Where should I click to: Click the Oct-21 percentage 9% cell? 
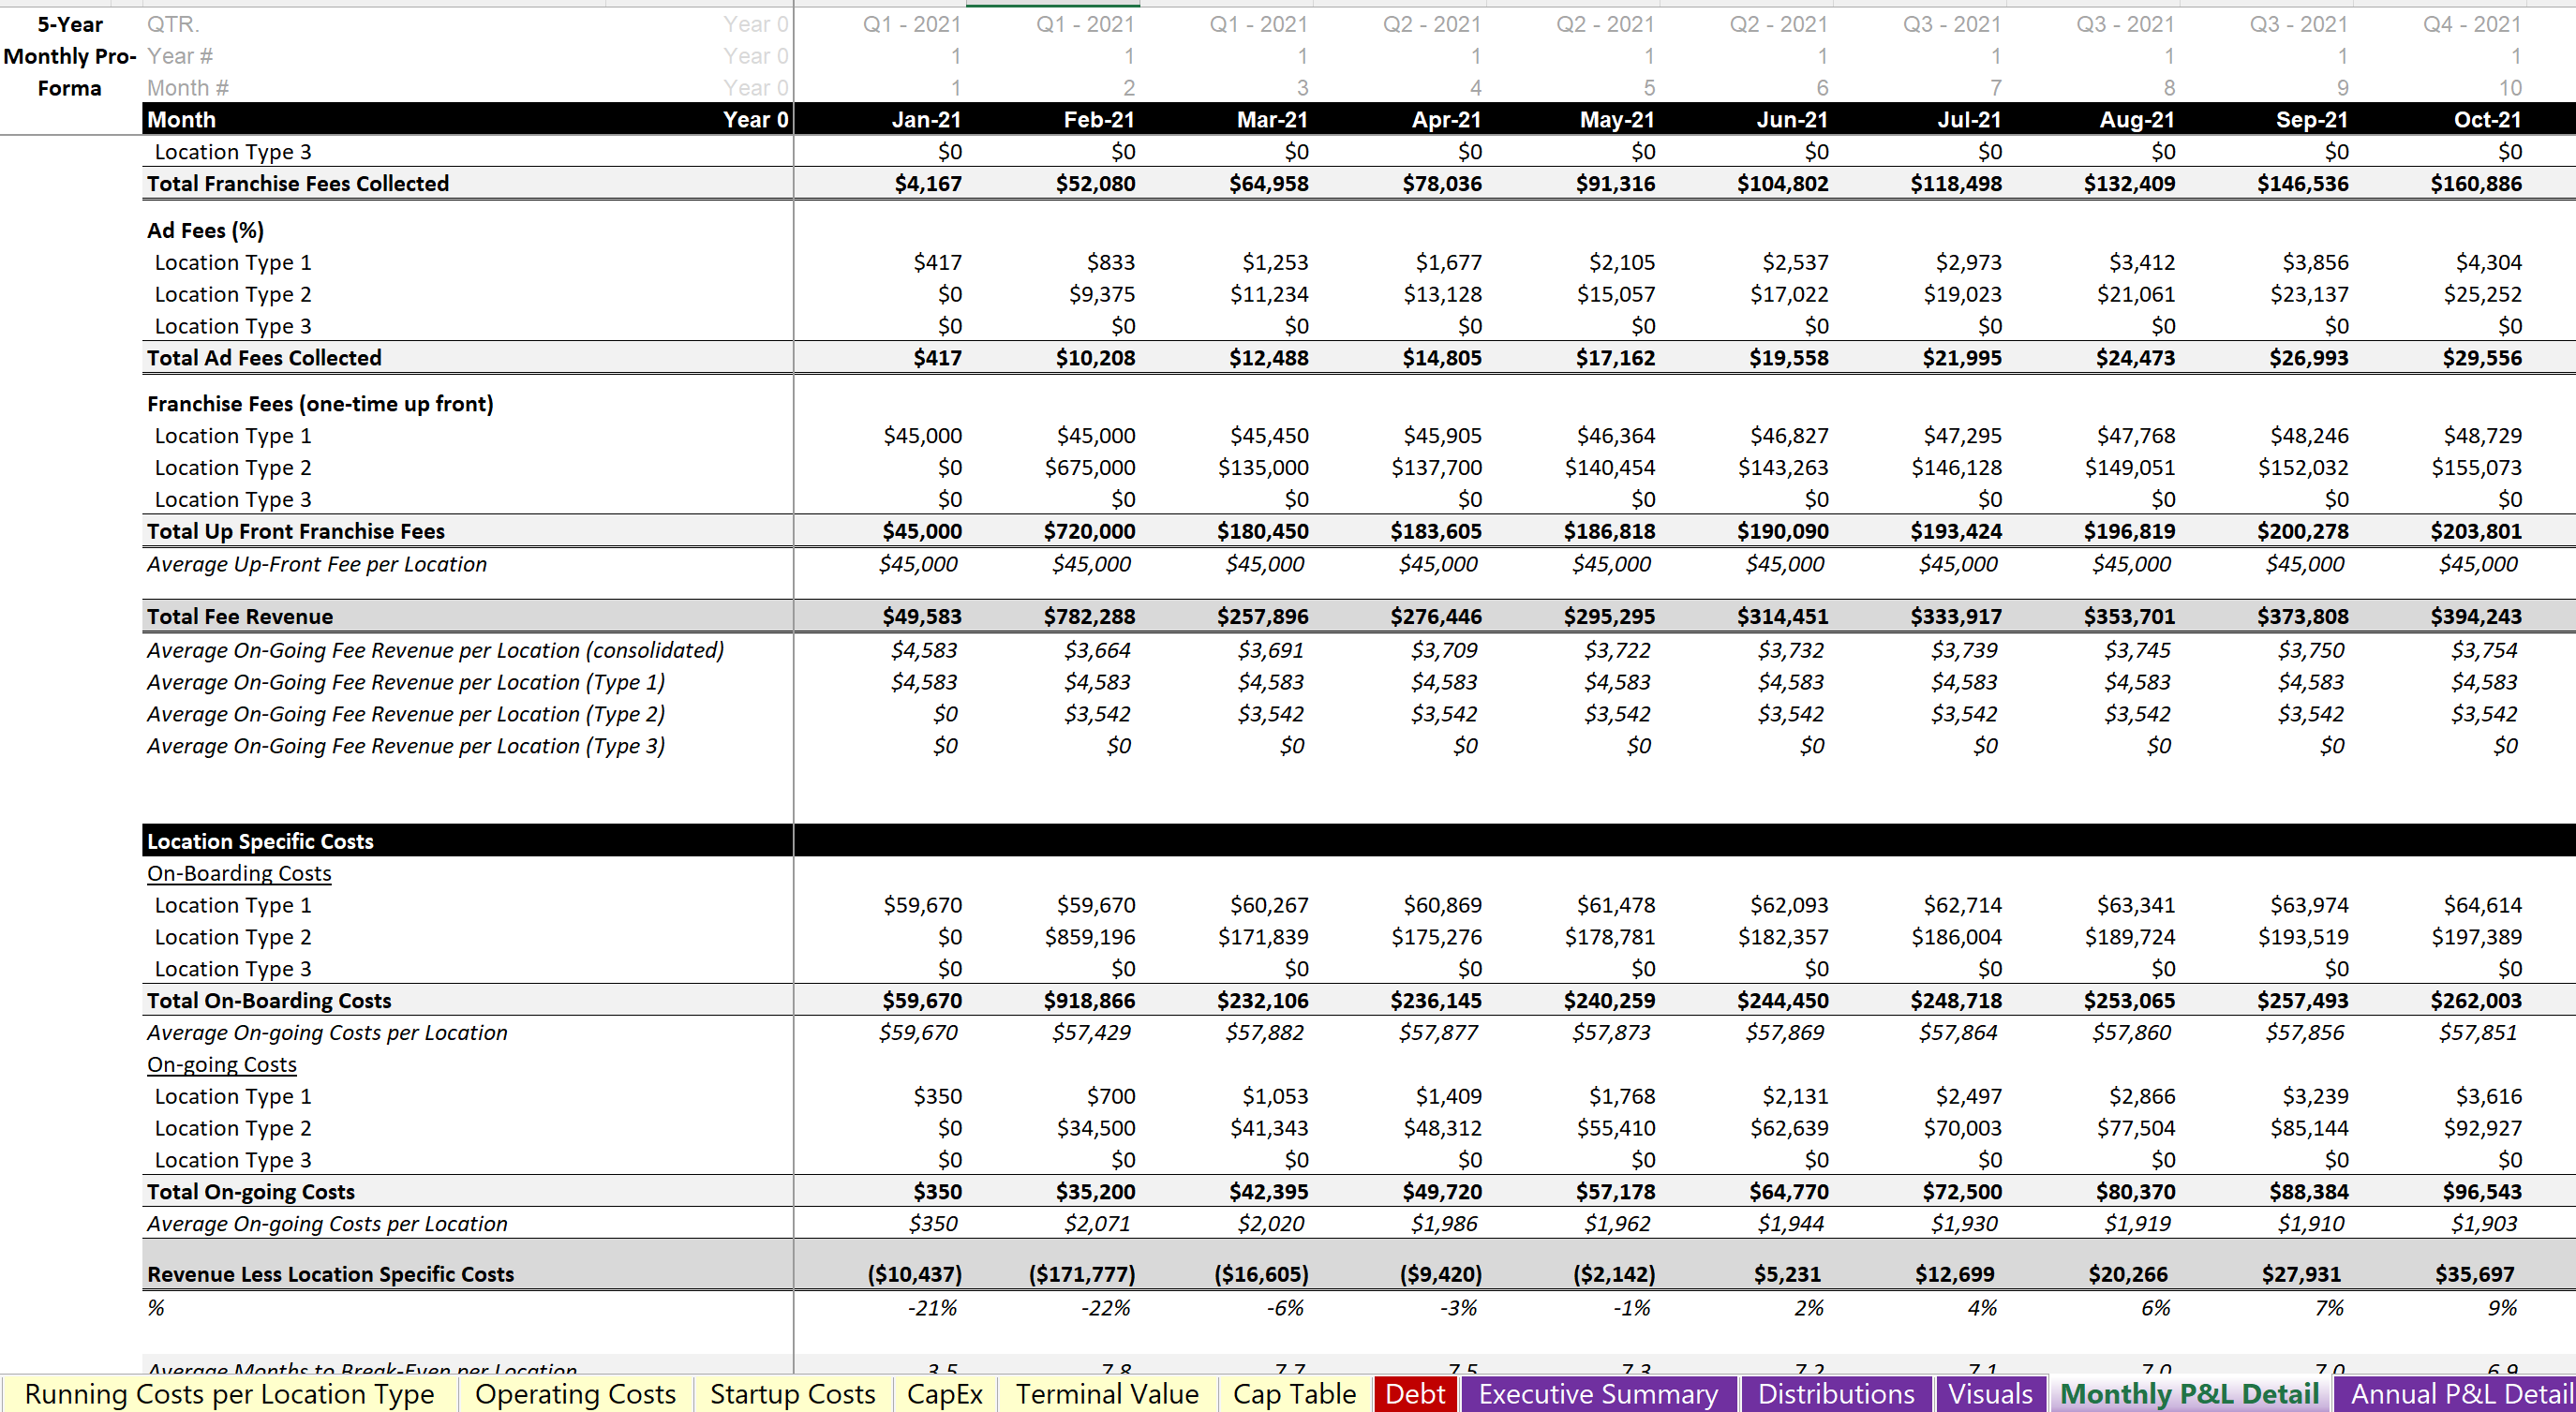[2503, 1308]
